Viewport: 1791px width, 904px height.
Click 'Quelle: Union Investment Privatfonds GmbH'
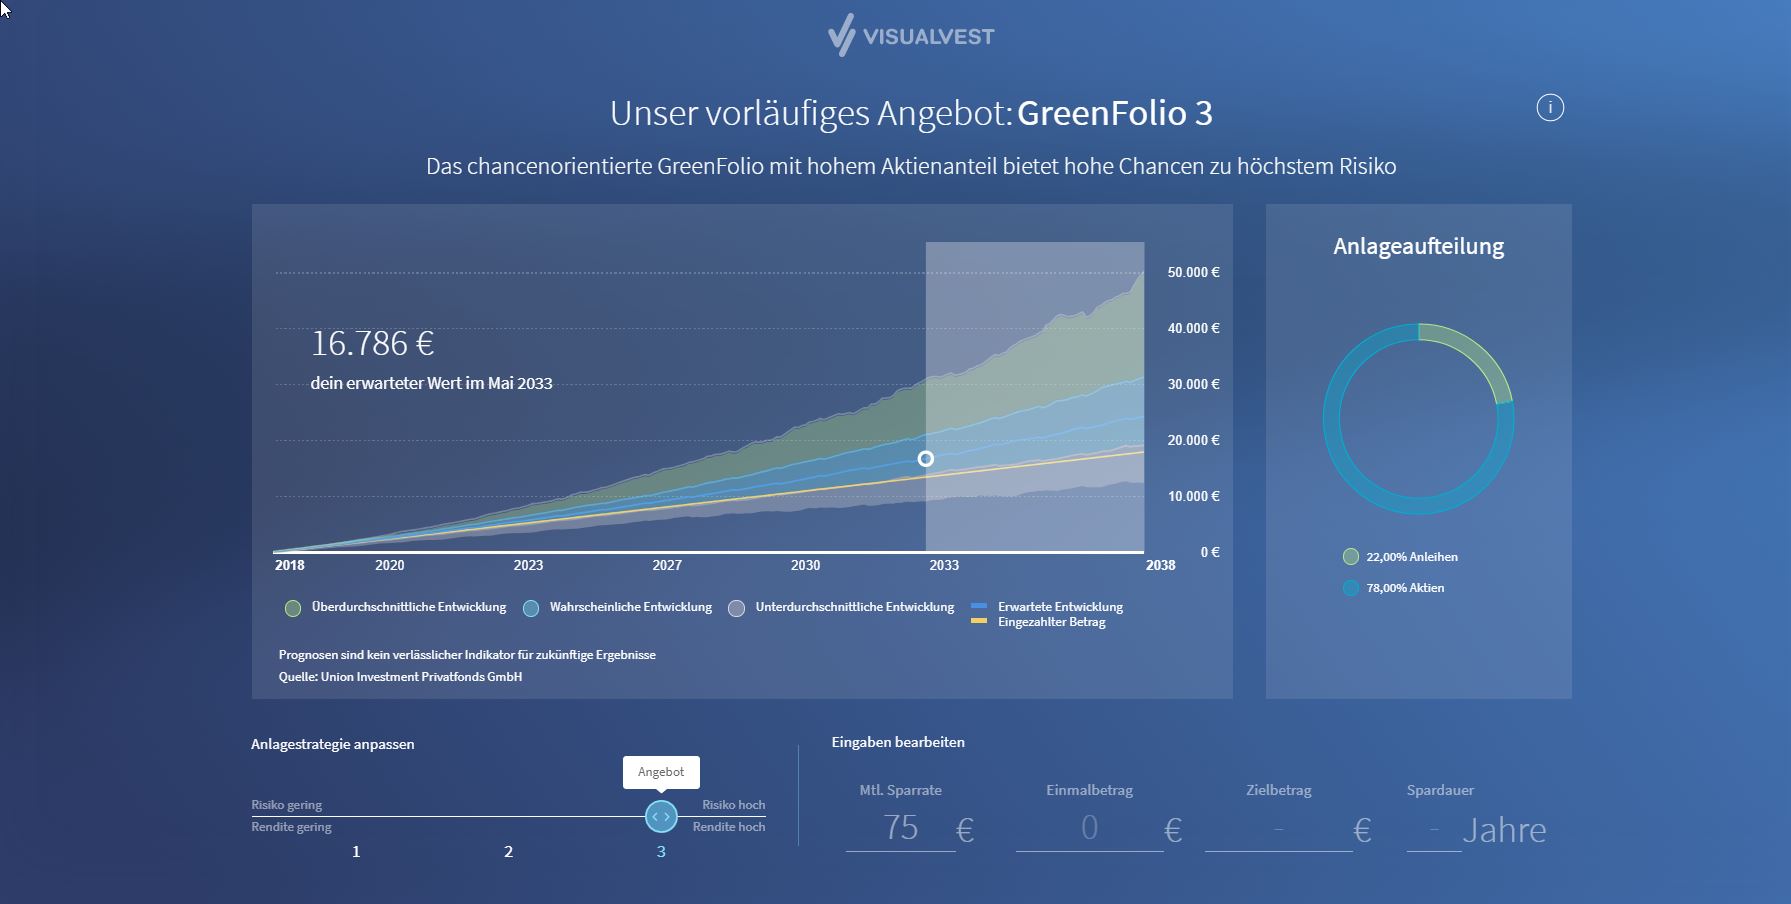(400, 677)
